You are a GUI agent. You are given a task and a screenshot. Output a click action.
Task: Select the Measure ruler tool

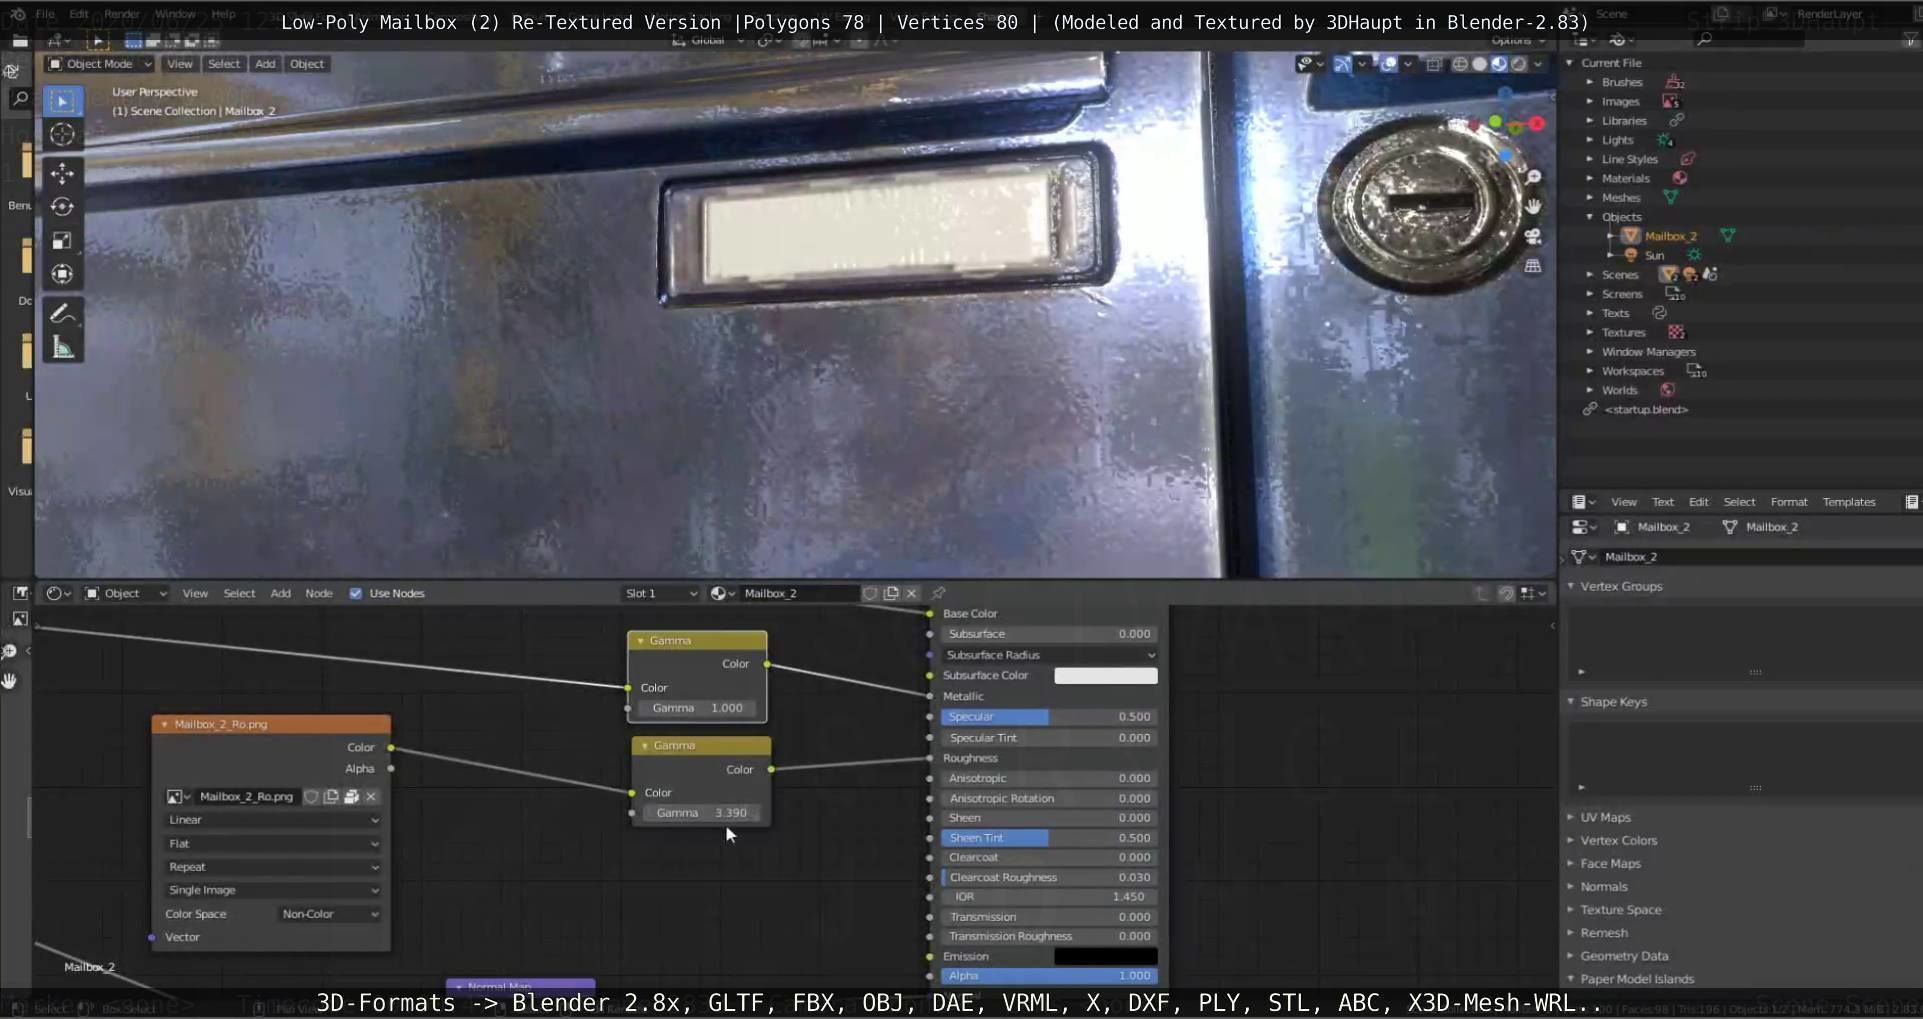(x=62, y=347)
